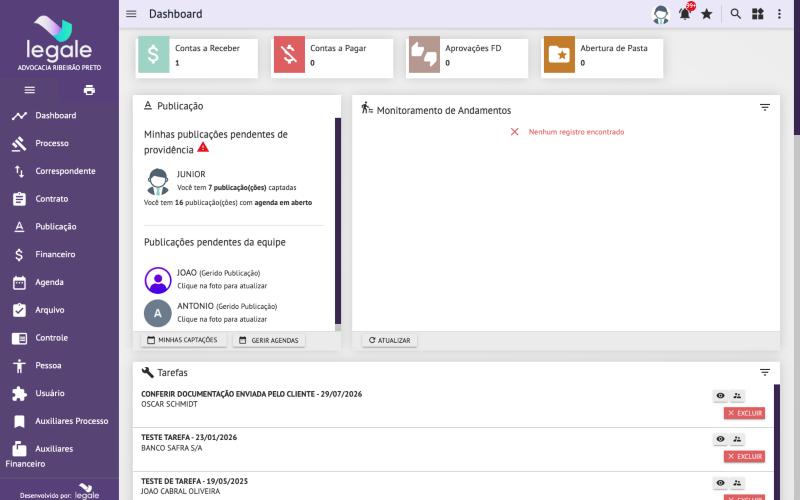Delete the BANCO SAFRA S/A task
This screenshot has width=800, height=500.
(744, 457)
